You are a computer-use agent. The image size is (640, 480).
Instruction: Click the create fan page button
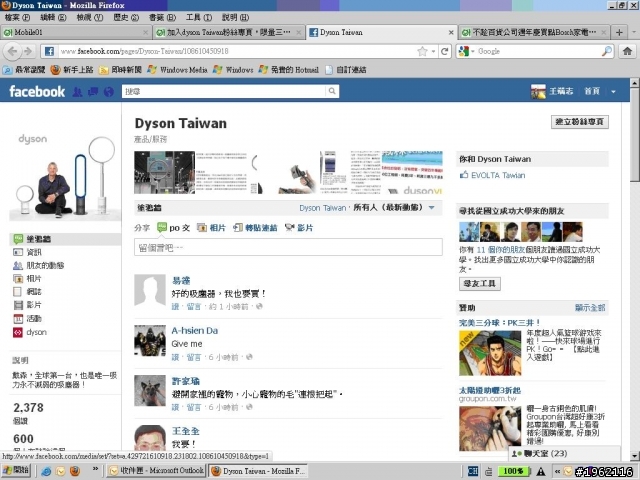pyautogui.click(x=580, y=122)
